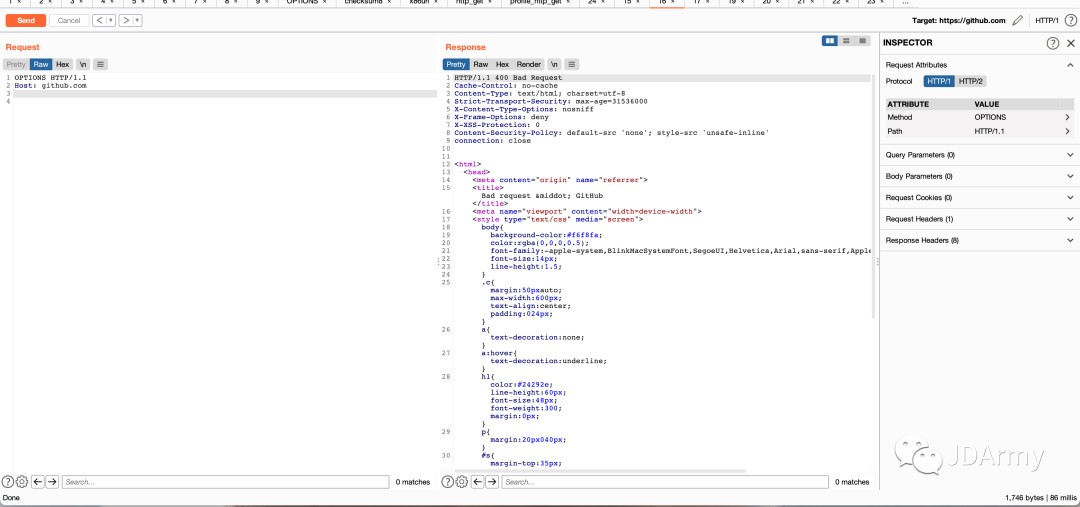Select HTTP/2 protocol in Inspector
Image resolution: width=1080 pixels, height=507 pixels.
[971, 81]
